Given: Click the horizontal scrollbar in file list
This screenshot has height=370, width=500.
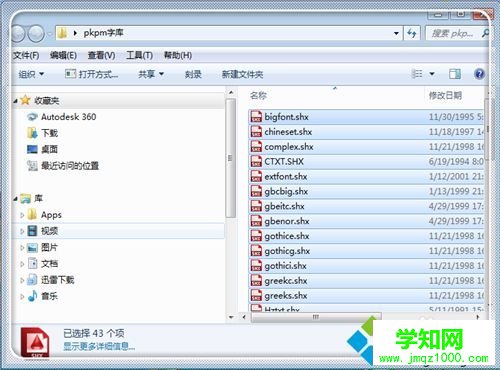Looking at the screenshot, I should [x=315, y=317].
